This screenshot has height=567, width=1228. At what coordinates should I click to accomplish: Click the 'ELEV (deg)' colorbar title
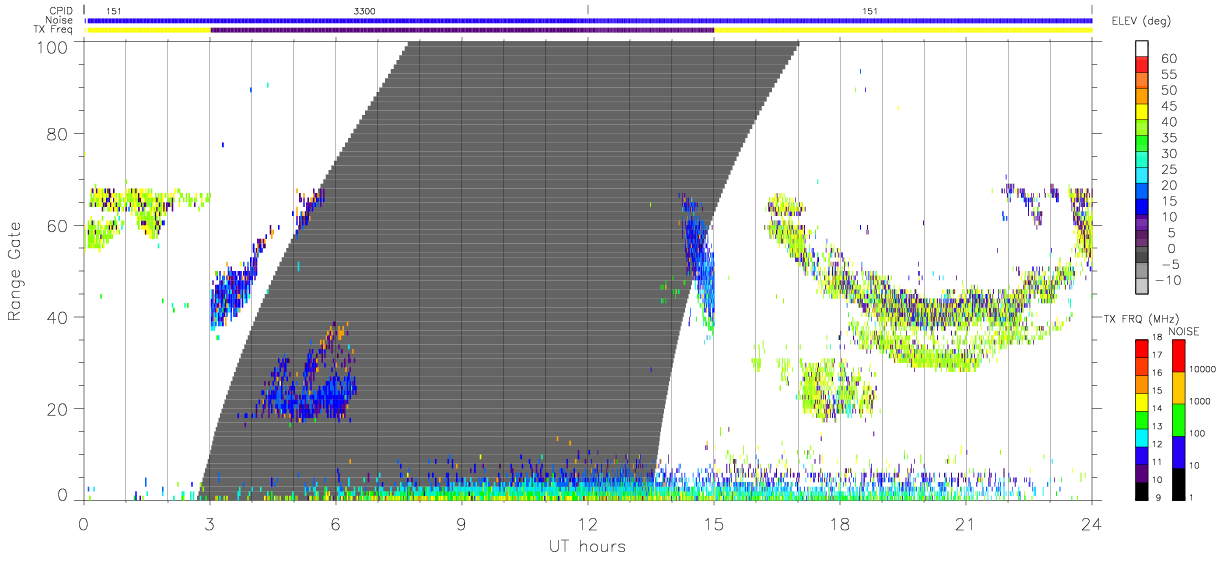(x=1141, y=21)
